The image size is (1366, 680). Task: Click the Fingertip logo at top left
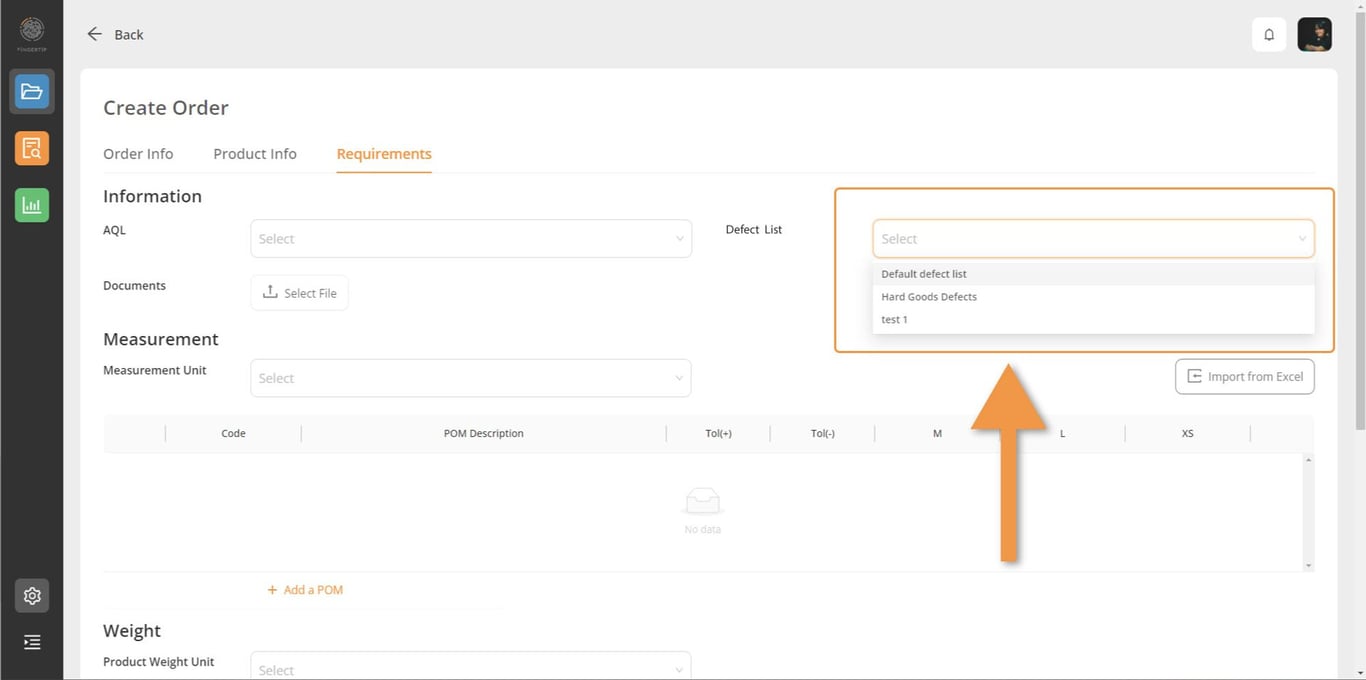(32, 33)
